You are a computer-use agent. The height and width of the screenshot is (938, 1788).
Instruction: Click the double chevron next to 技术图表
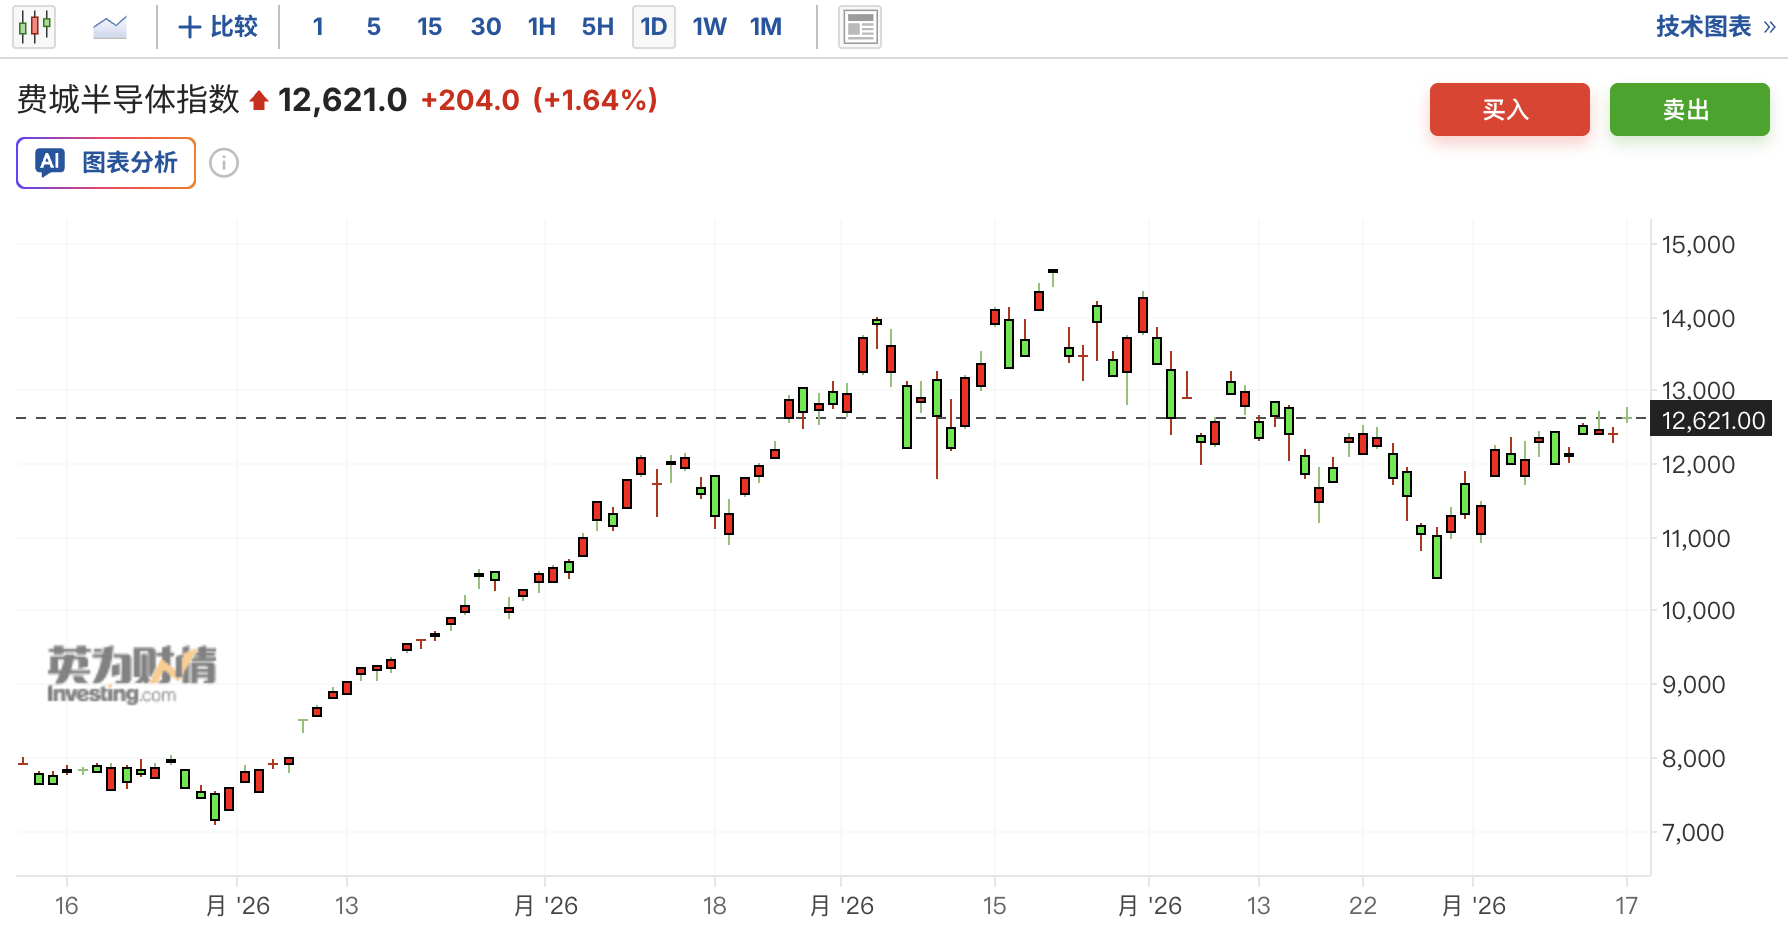(x=1769, y=27)
